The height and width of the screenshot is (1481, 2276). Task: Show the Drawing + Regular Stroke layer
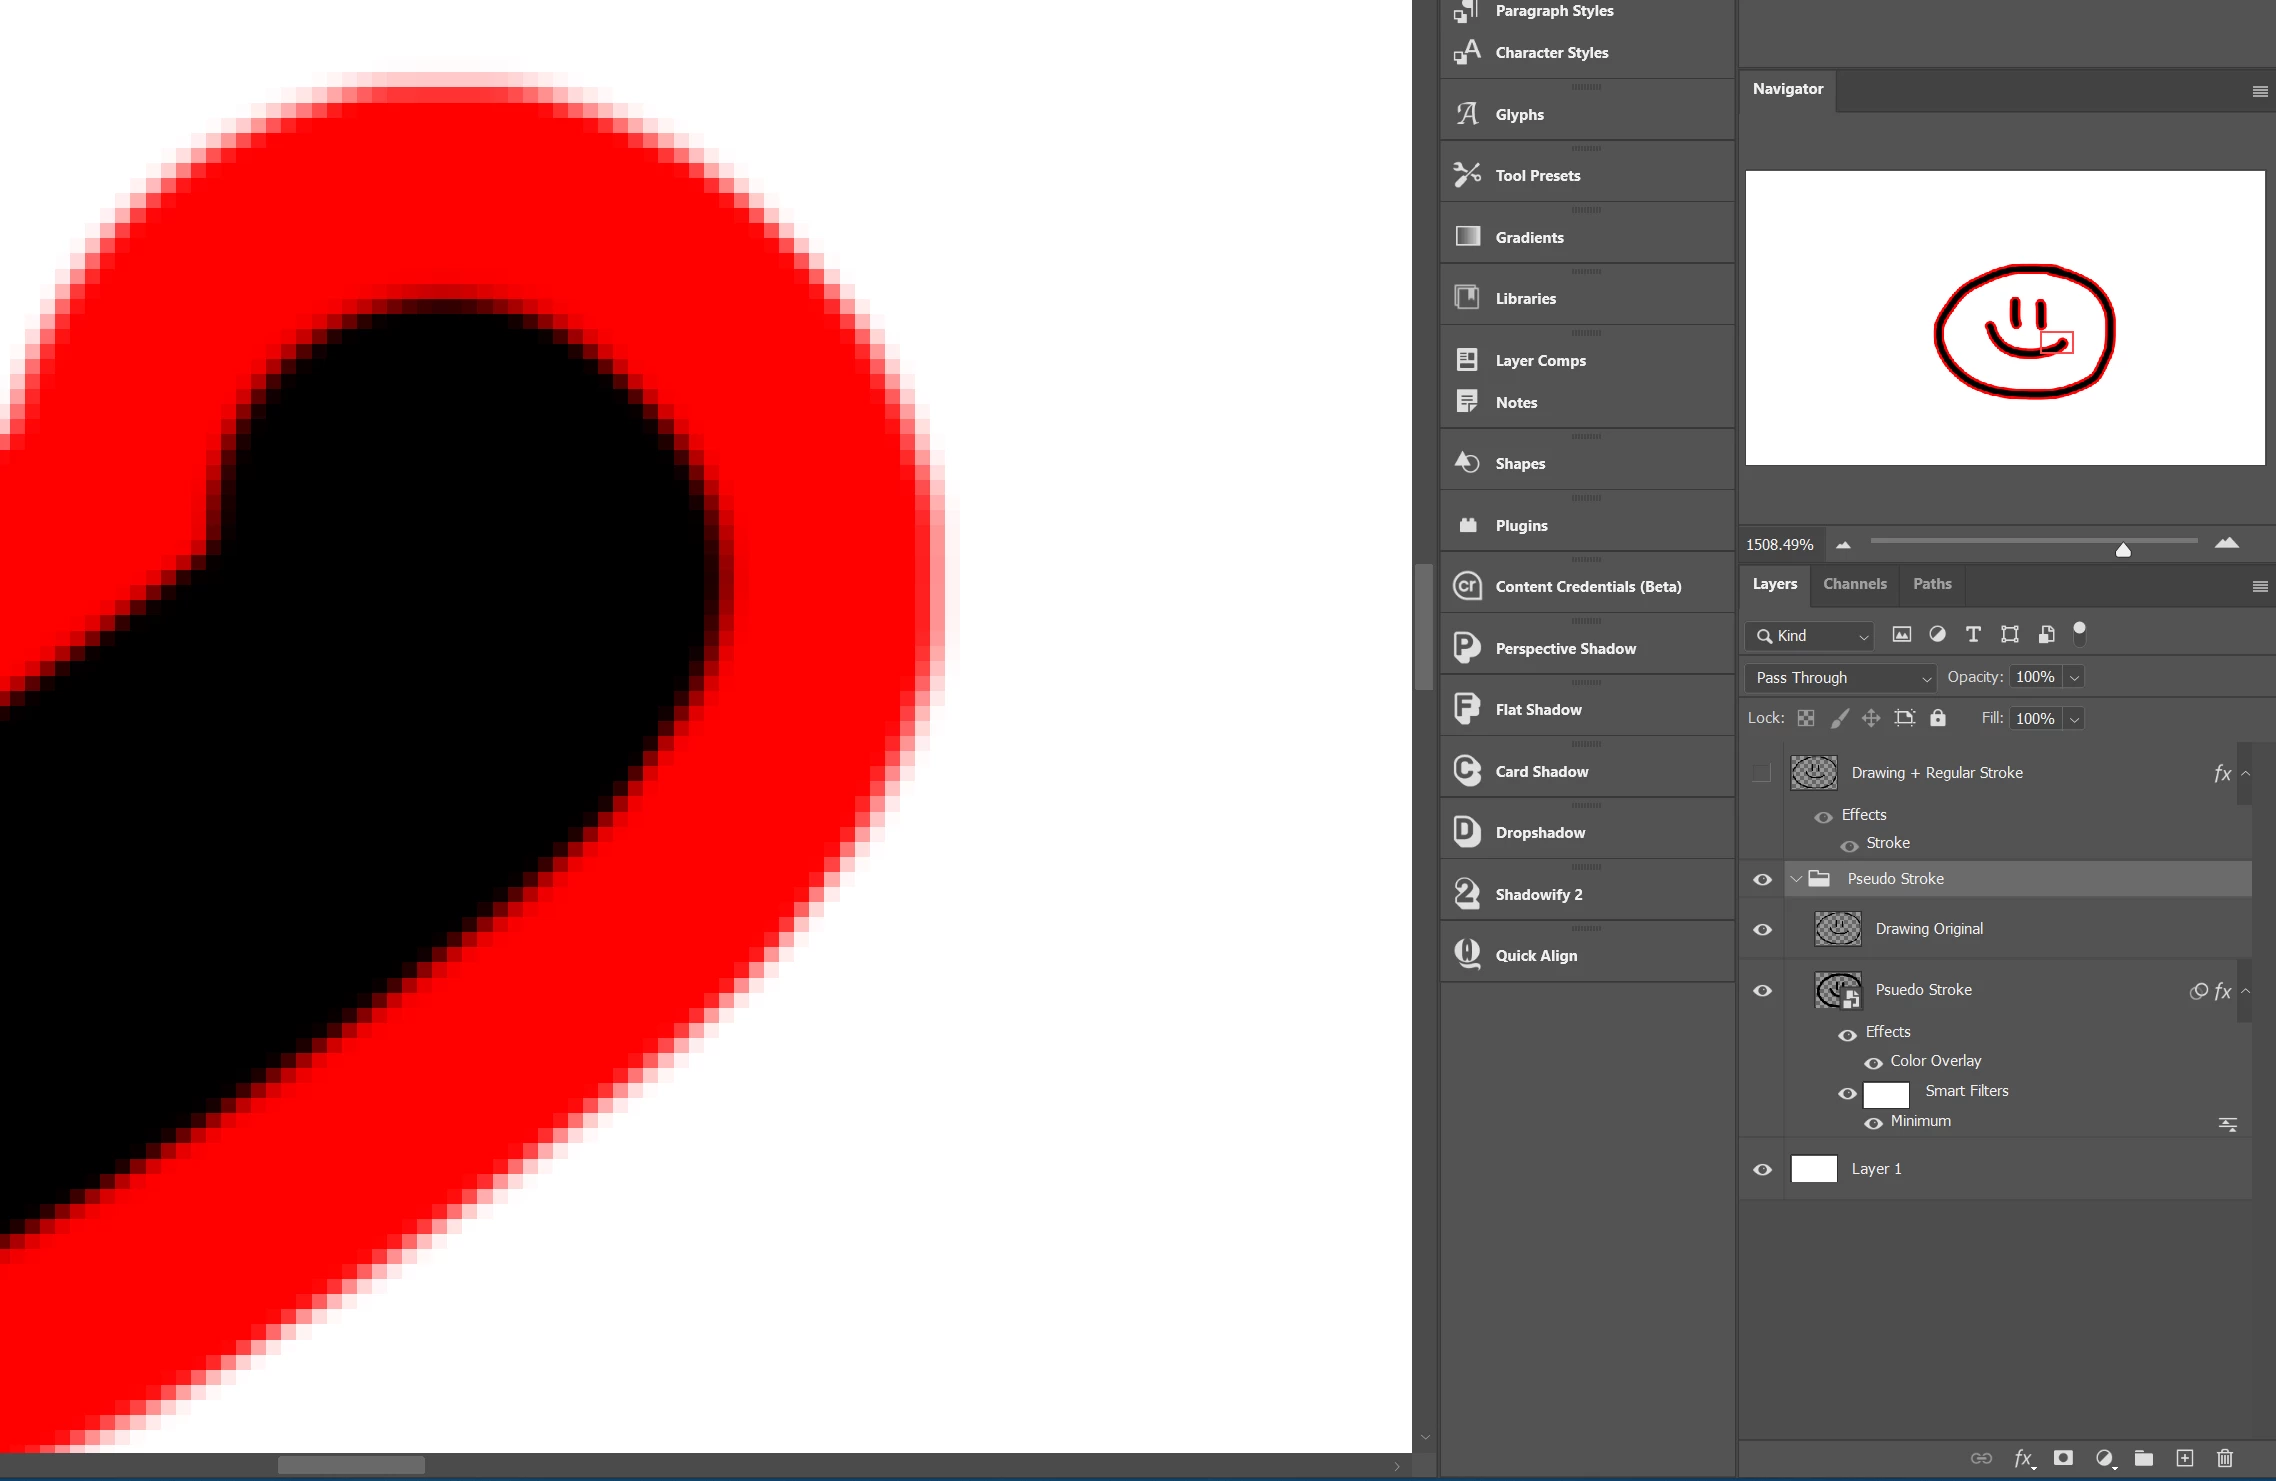[1762, 773]
